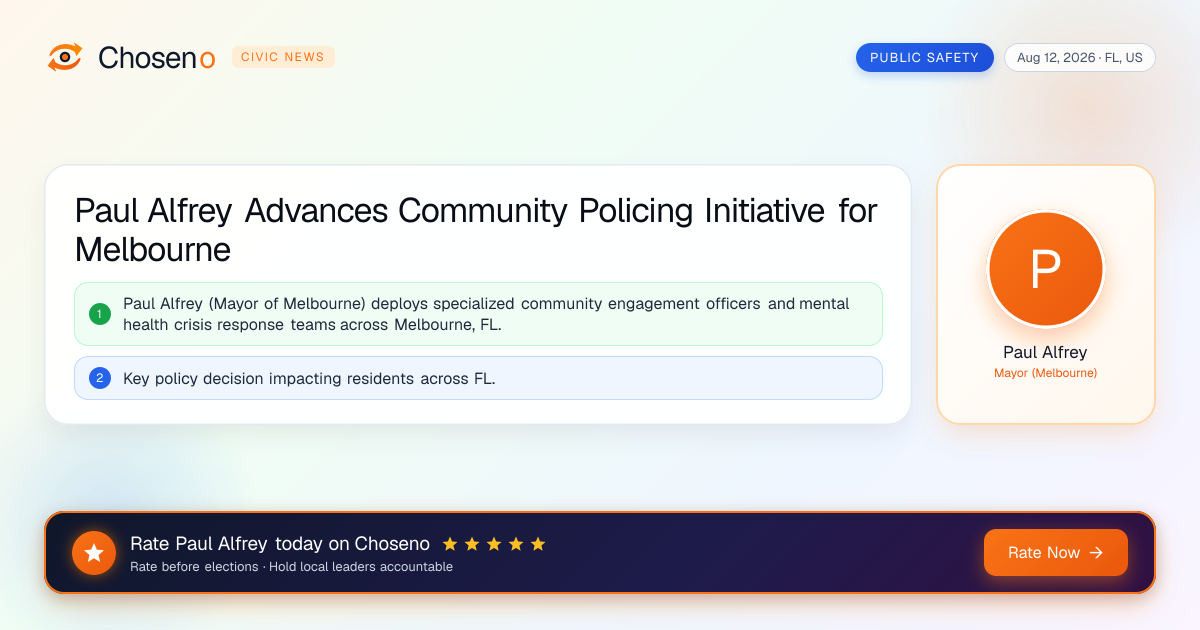Click the Aug 12, 2026 · FL, US date pill

(1079, 57)
